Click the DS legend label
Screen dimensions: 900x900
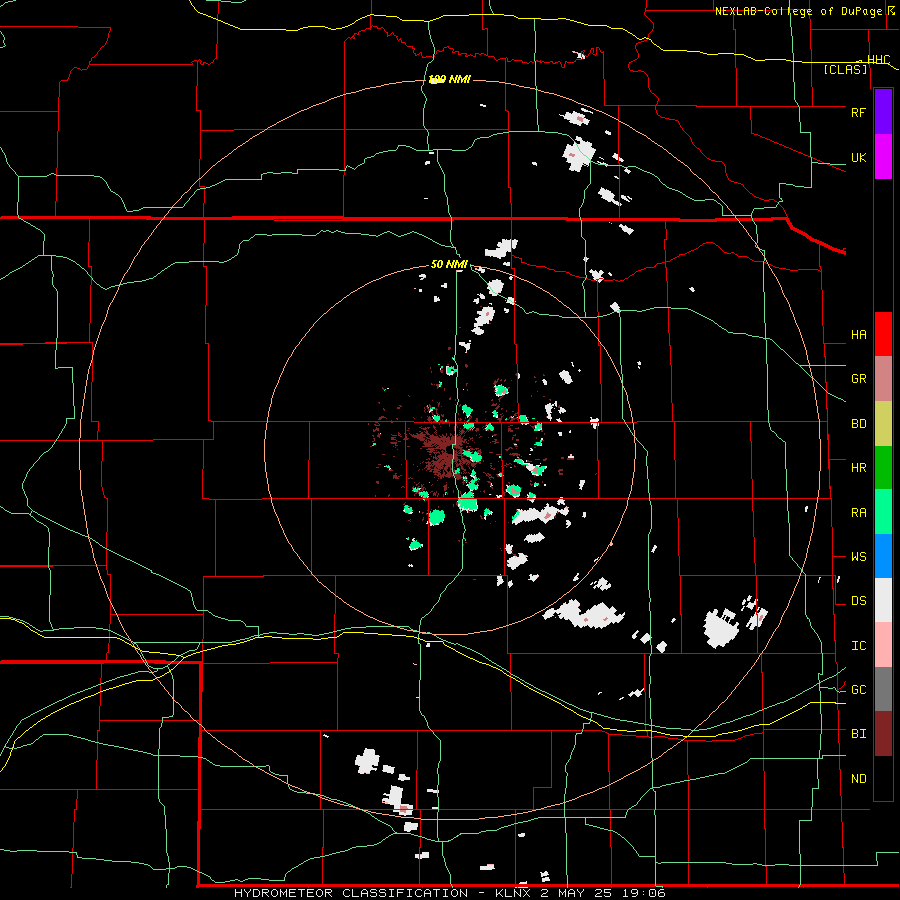[x=859, y=601]
